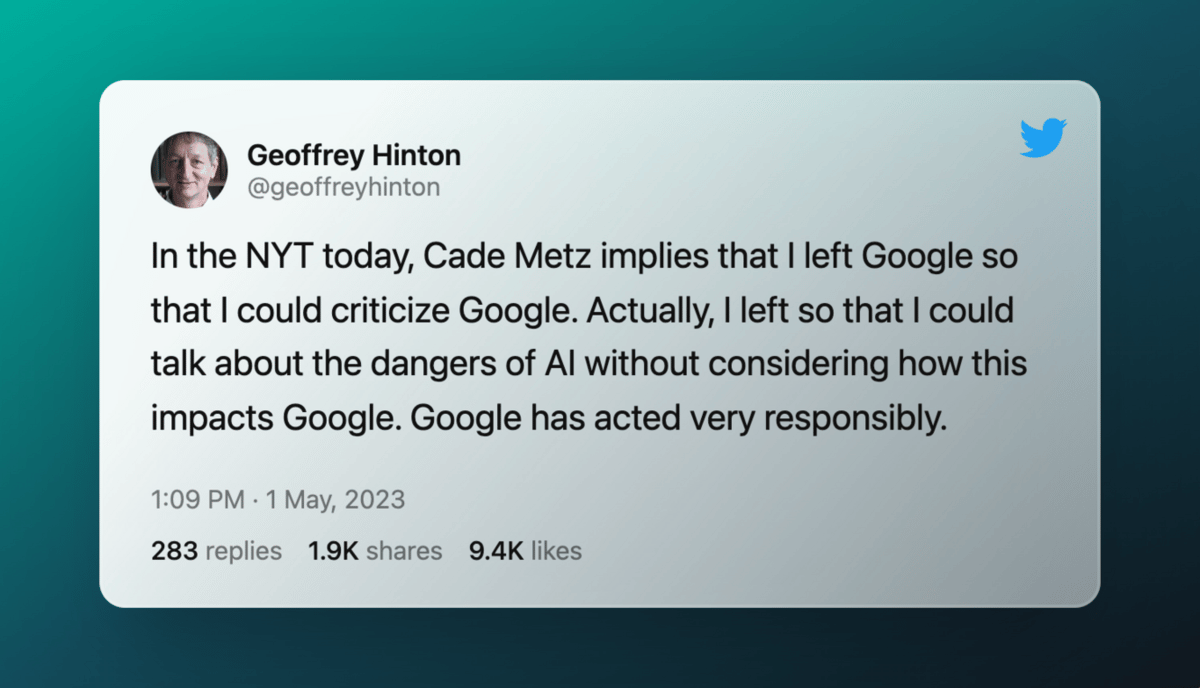Screen dimensions: 1200x688
Task: Click the 1:09 PM timestamp
Action: tap(195, 500)
